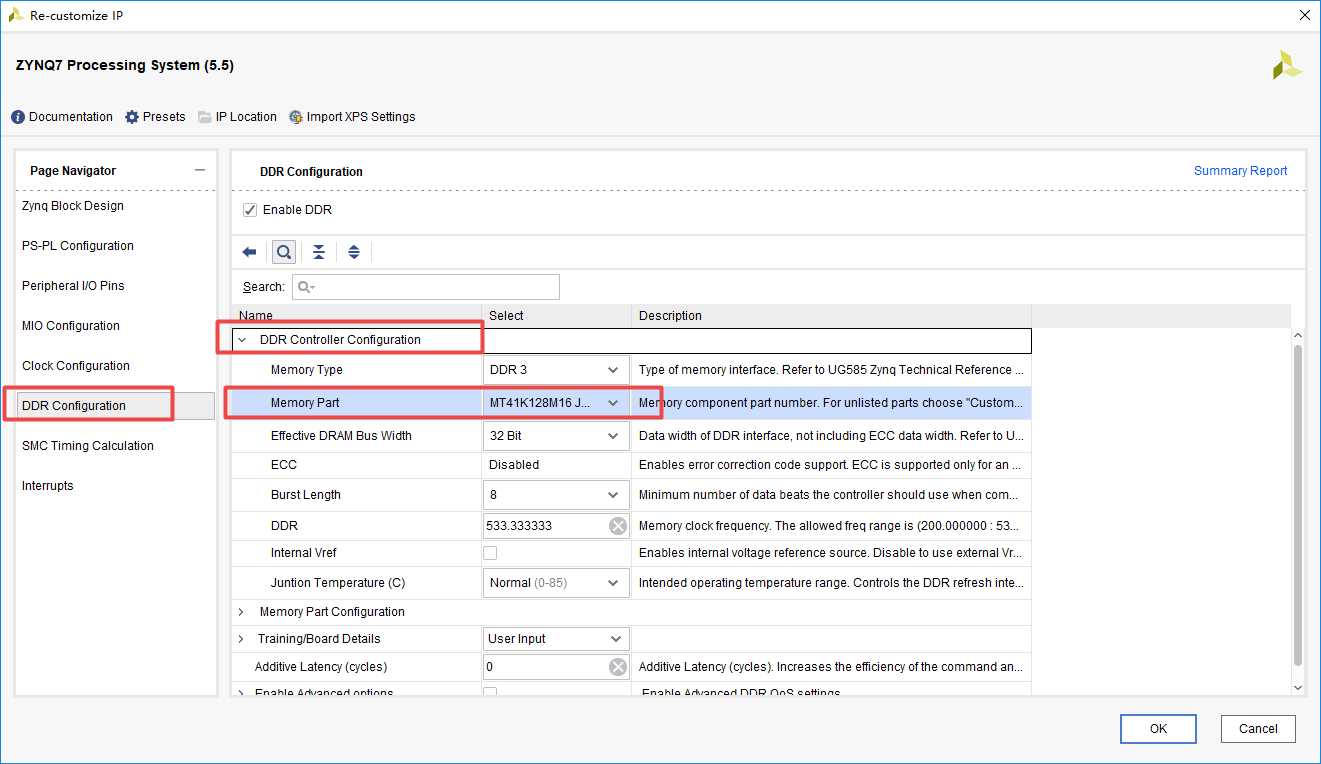Click the ECC Disabled value
Viewport: 1321px width, 764px height.
point(514,465)
